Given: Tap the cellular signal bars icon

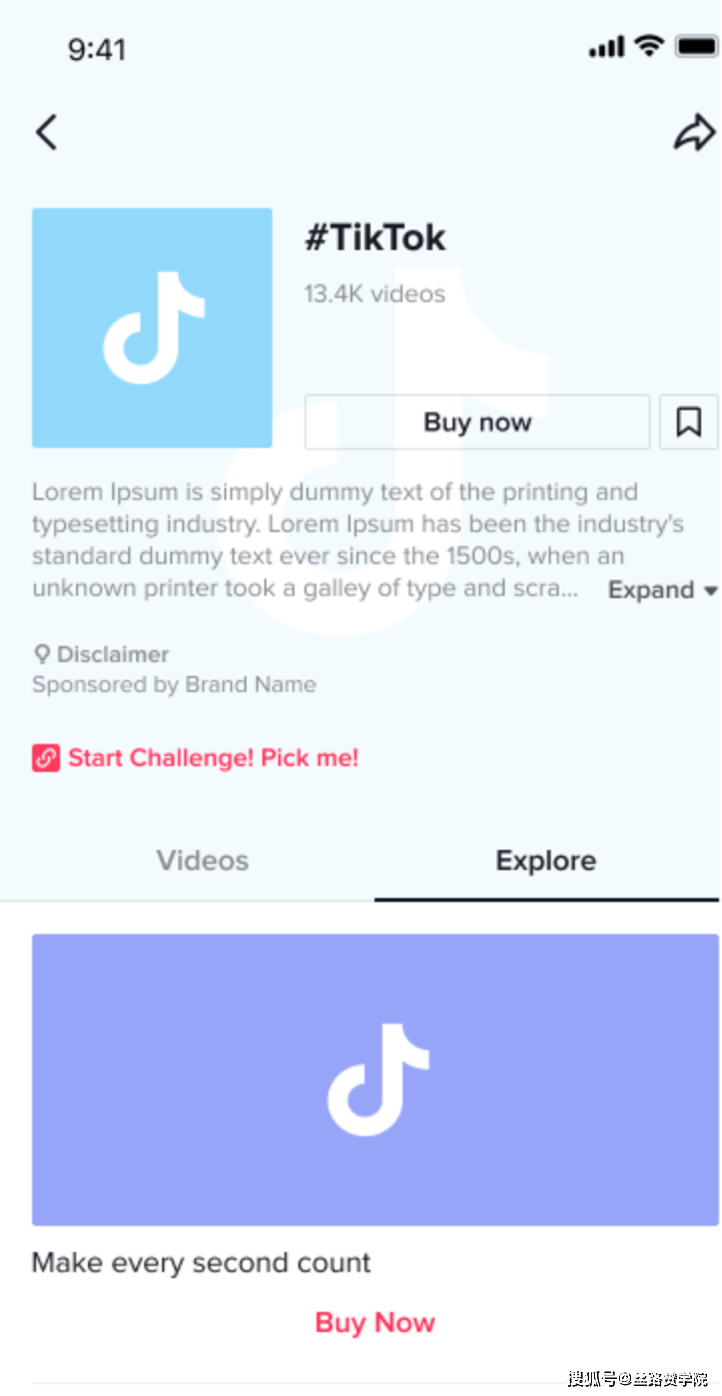Looking at the screenshot, I should tap(607, 46).
